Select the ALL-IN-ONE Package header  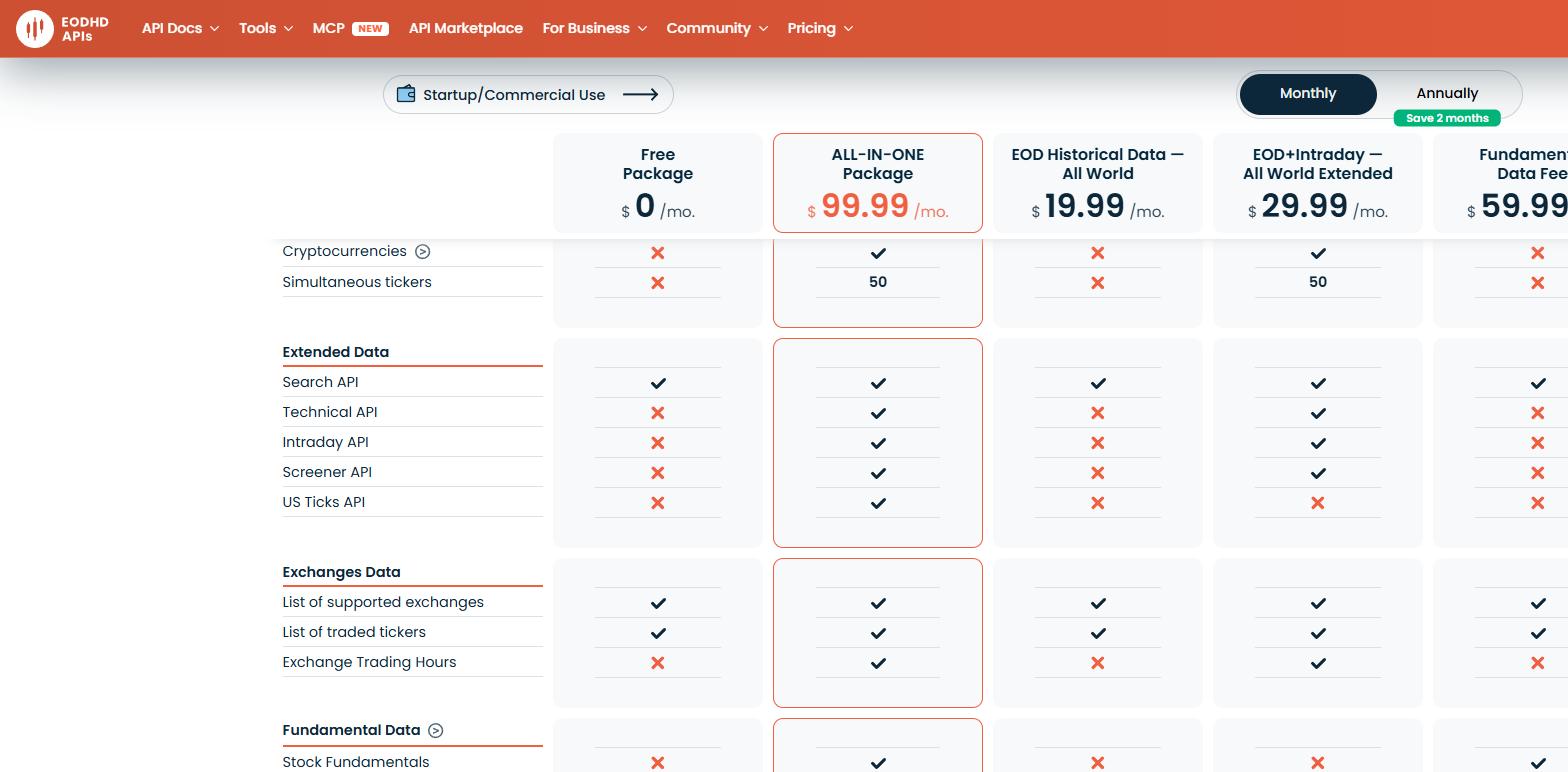878,183
